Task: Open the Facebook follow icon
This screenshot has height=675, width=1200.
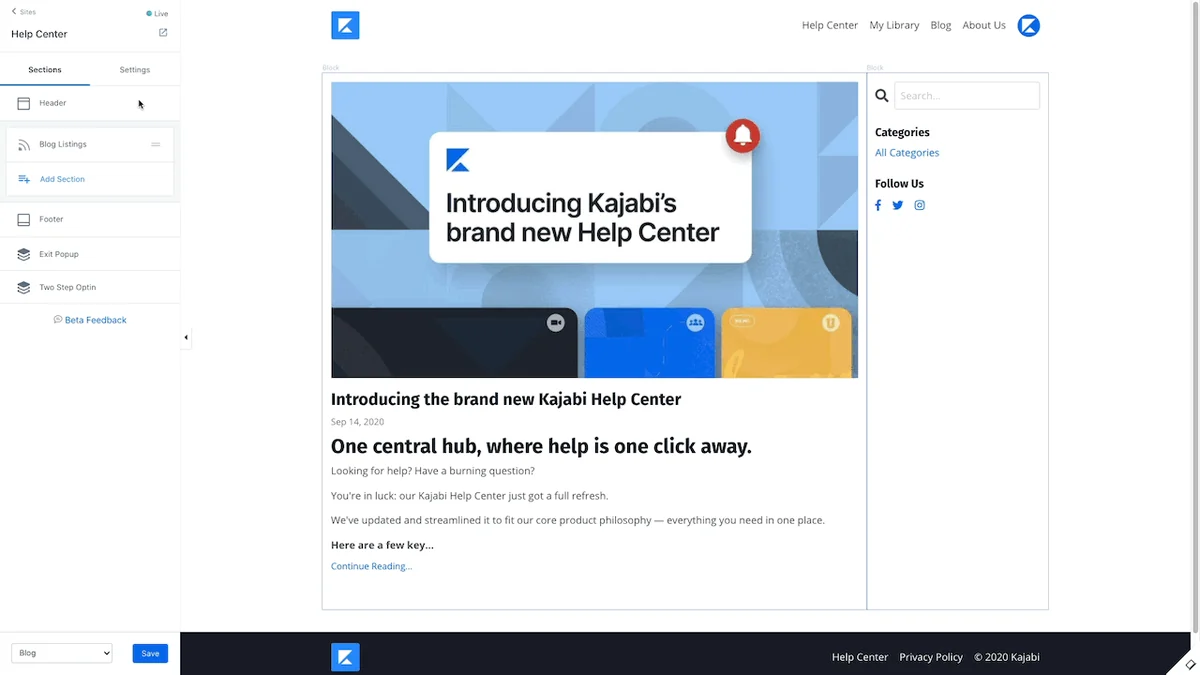Action: click(x=878, y=205)
